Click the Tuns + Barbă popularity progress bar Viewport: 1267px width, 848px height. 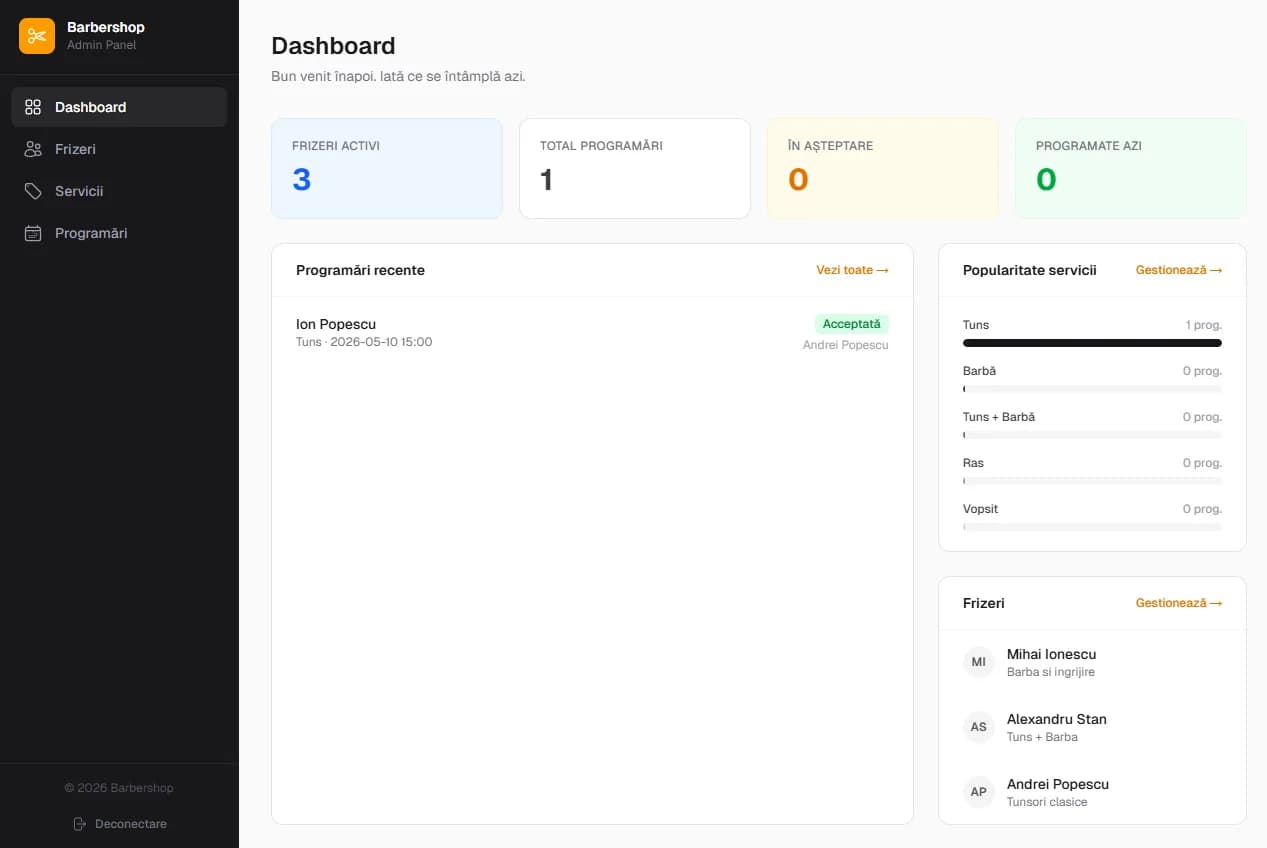tap(1092, 435)
